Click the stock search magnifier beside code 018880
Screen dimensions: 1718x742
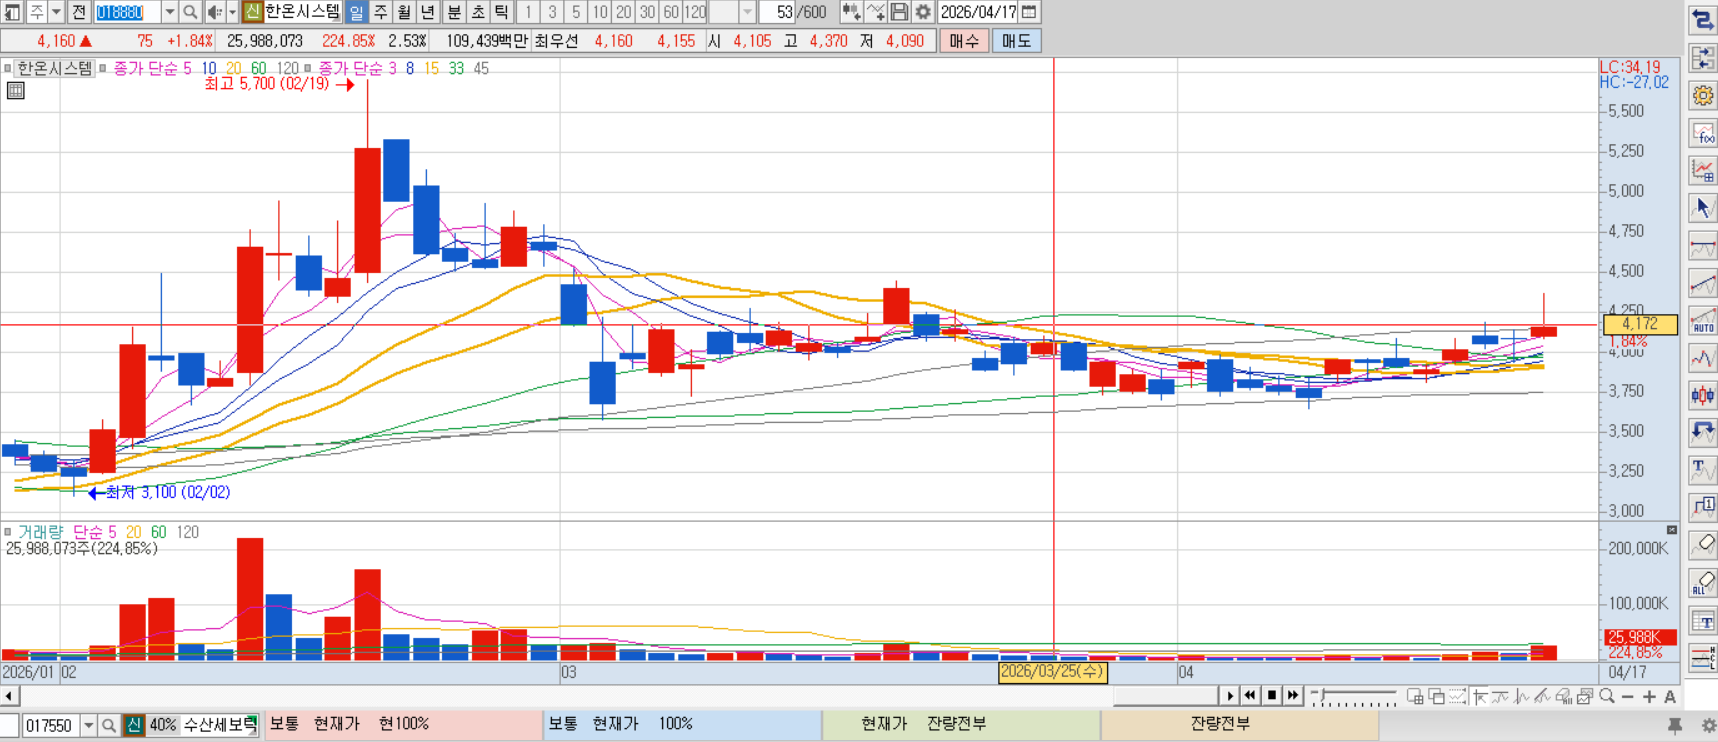(190, 12)
